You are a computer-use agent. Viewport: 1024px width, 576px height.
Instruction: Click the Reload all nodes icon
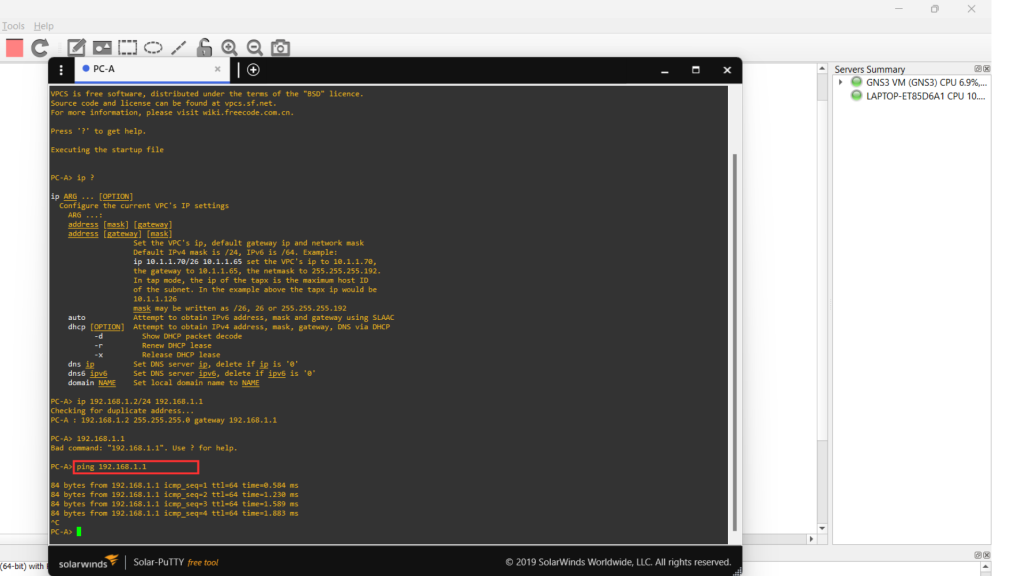pyautogui.click(x=40, y=47)
